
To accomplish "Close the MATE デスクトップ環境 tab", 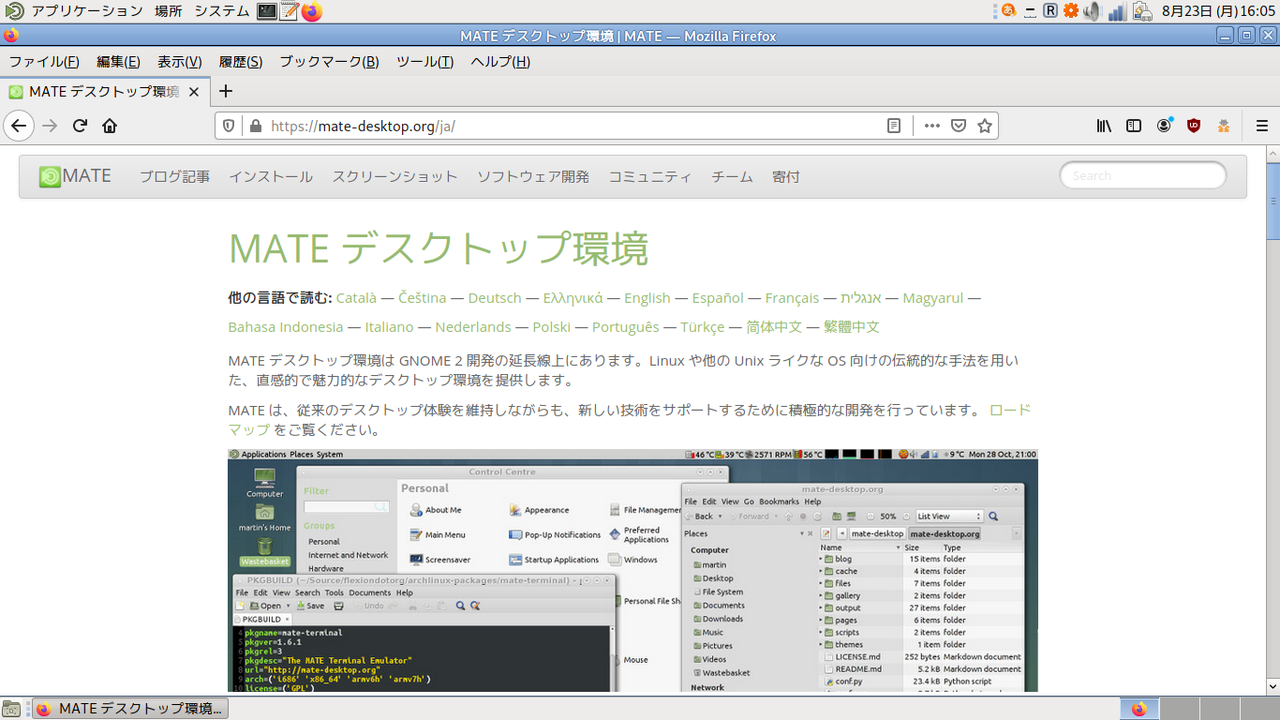I will pos(194,92).
